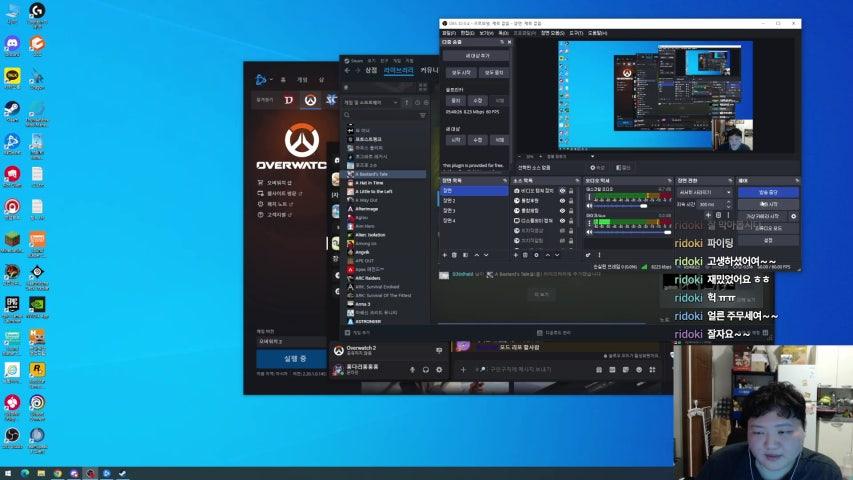Screen dimensions: 853x480
Task: Toggle visibility eye of second OBS source
Action: (x=562, y=200)
